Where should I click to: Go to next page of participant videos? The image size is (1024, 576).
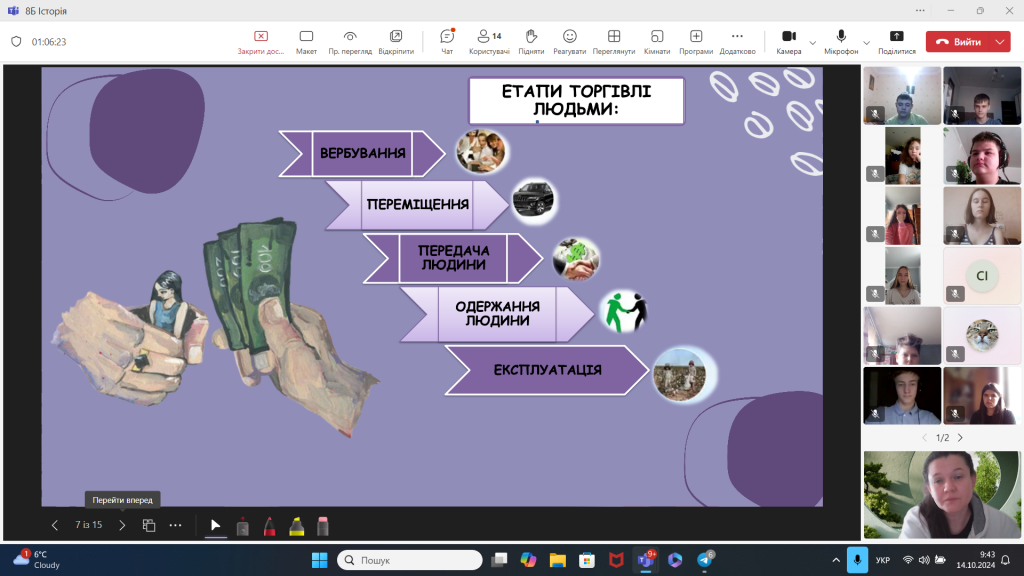pyautogui.click(x=960, y=438)
